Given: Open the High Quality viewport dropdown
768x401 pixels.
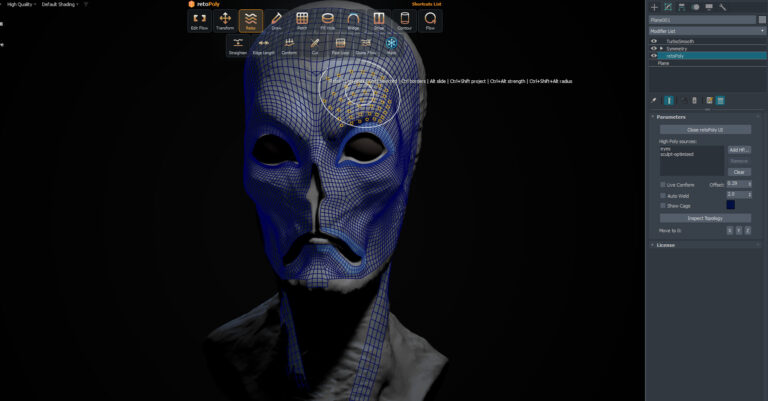Looking at the screenshot, I should [21, 4].
